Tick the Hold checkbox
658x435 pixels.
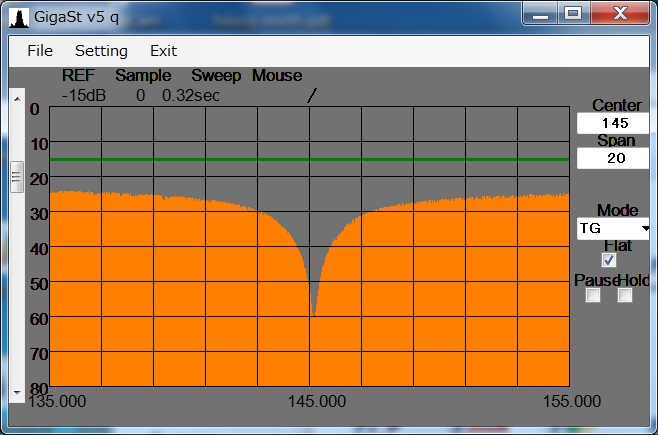point(625,295)
